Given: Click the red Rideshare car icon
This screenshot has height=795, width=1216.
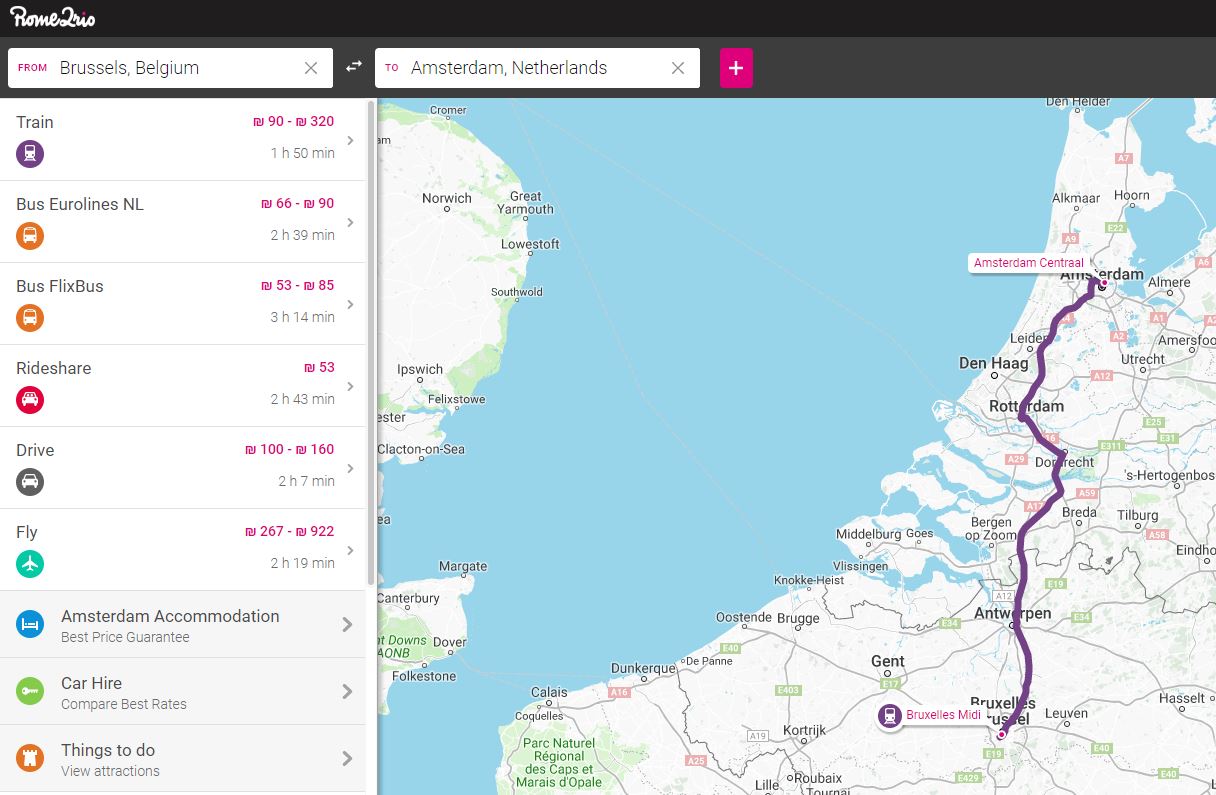Looking at the screenshot, I should (30, 400).
